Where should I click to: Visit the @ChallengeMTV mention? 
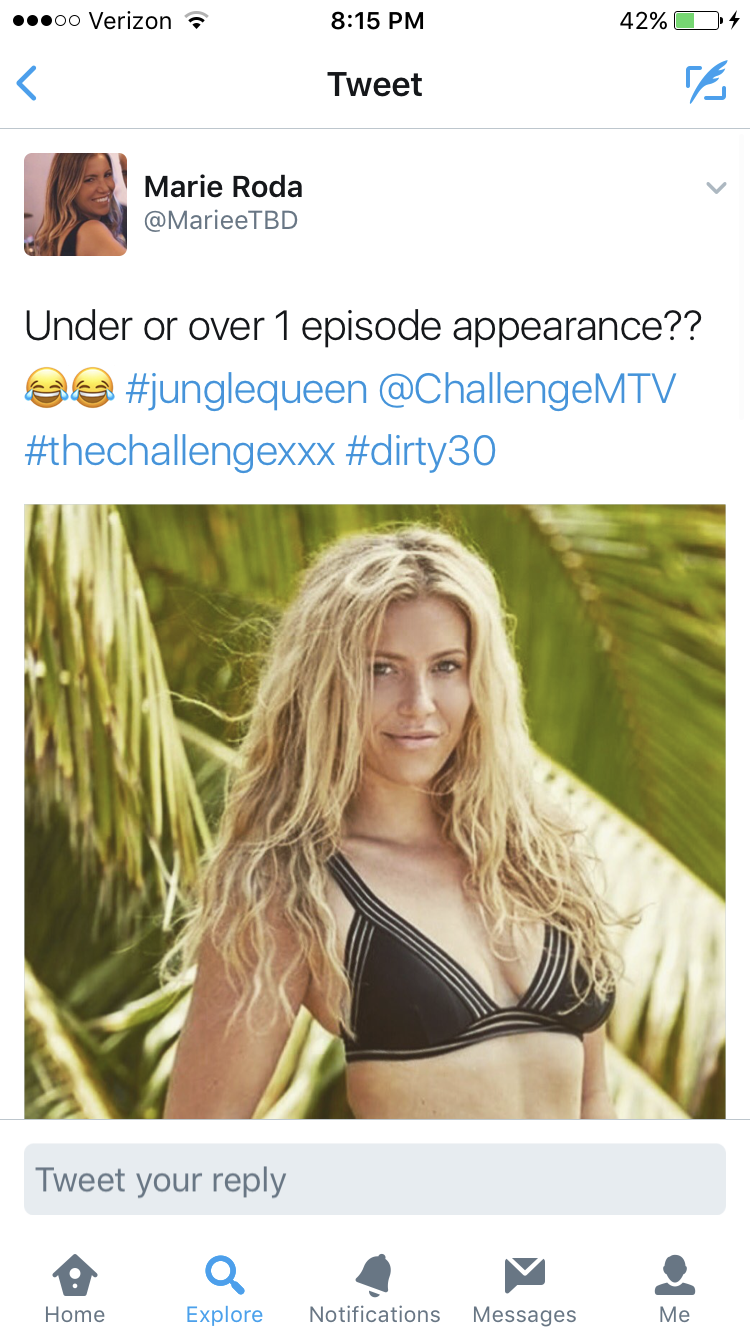pos(527,389)
